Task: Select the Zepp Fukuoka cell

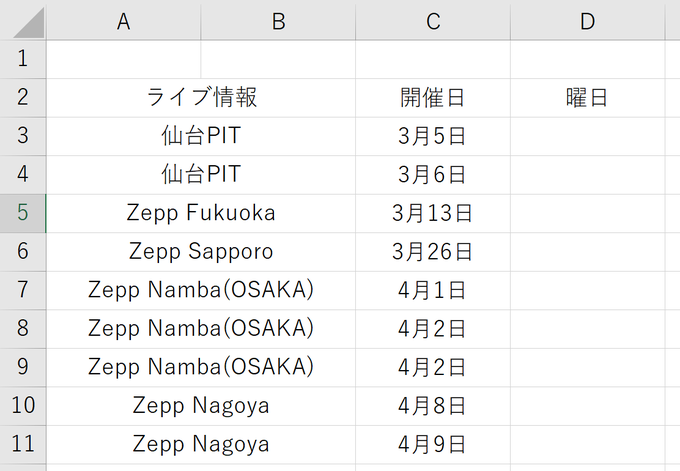Action: (201, 213)
